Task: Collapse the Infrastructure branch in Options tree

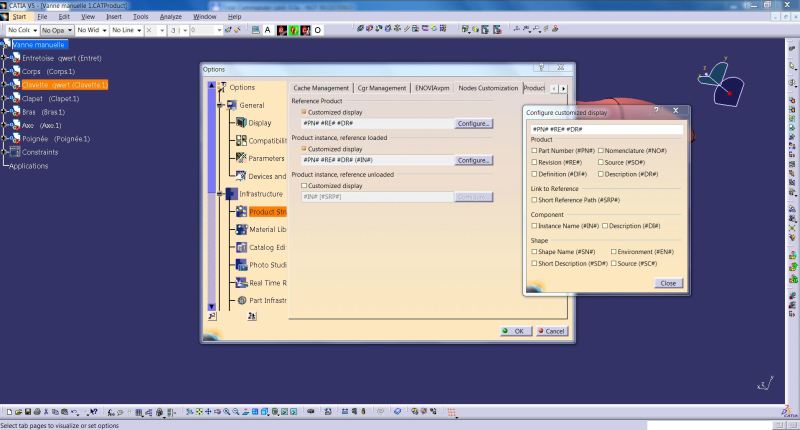Action: pyautogui.click(x=220, y=194)
